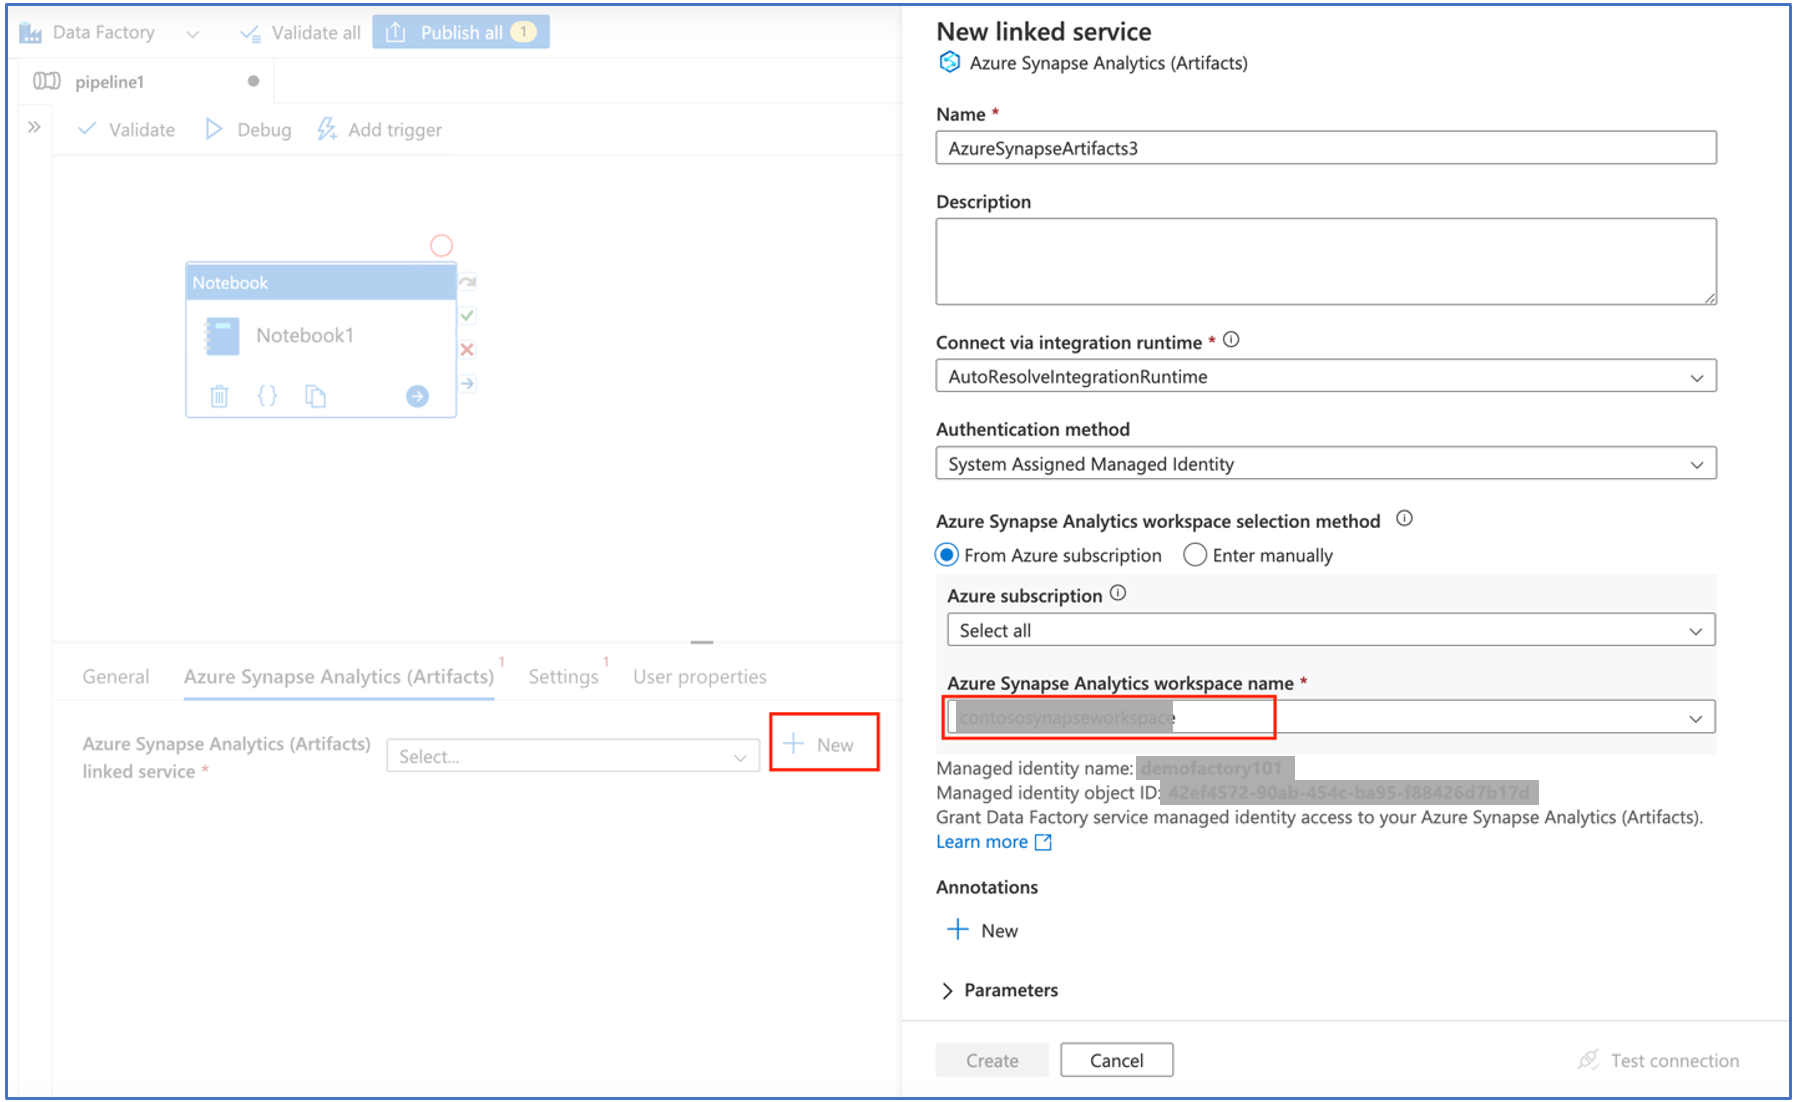
Task: Open the Authentication method dropdown
Action: [1326, 464]
